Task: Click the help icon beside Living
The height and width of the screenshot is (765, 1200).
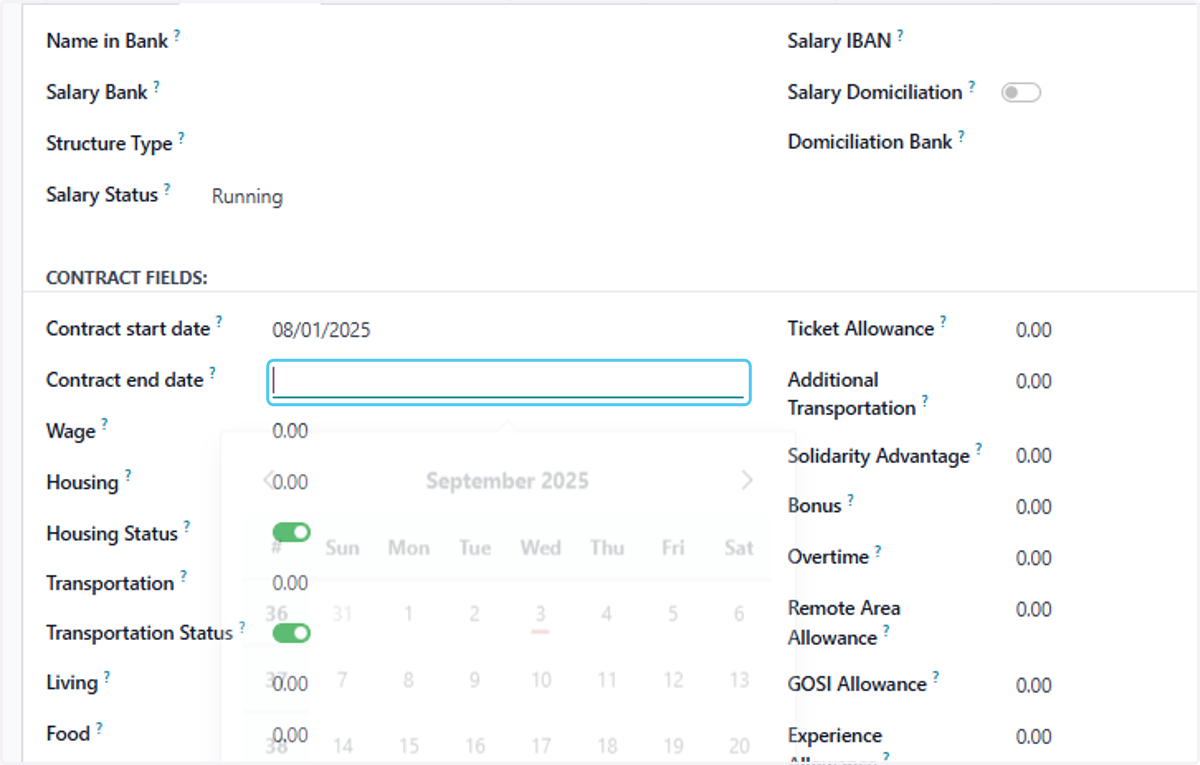Action: pos(106,677)
